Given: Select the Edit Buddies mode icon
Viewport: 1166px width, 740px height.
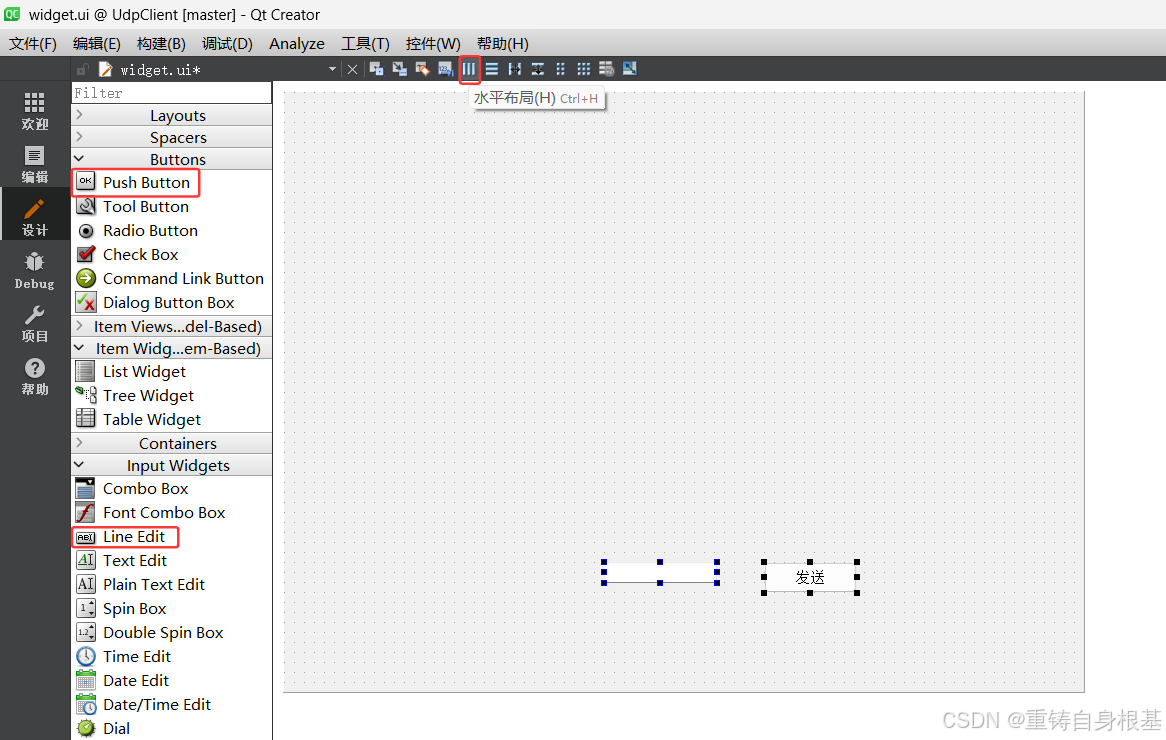Looking at the screenshot, I should coord(422,69).
